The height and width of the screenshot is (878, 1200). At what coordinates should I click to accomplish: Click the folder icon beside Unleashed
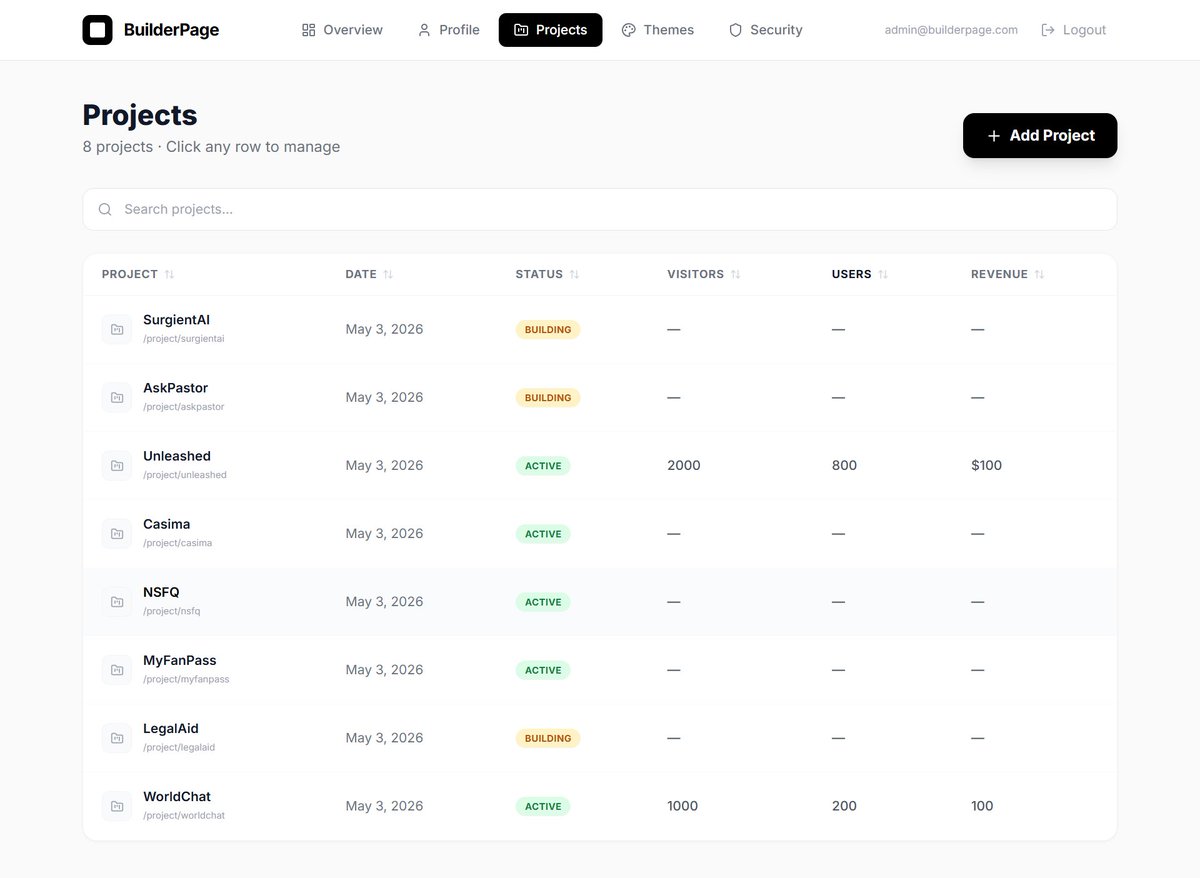pos(117,465)
